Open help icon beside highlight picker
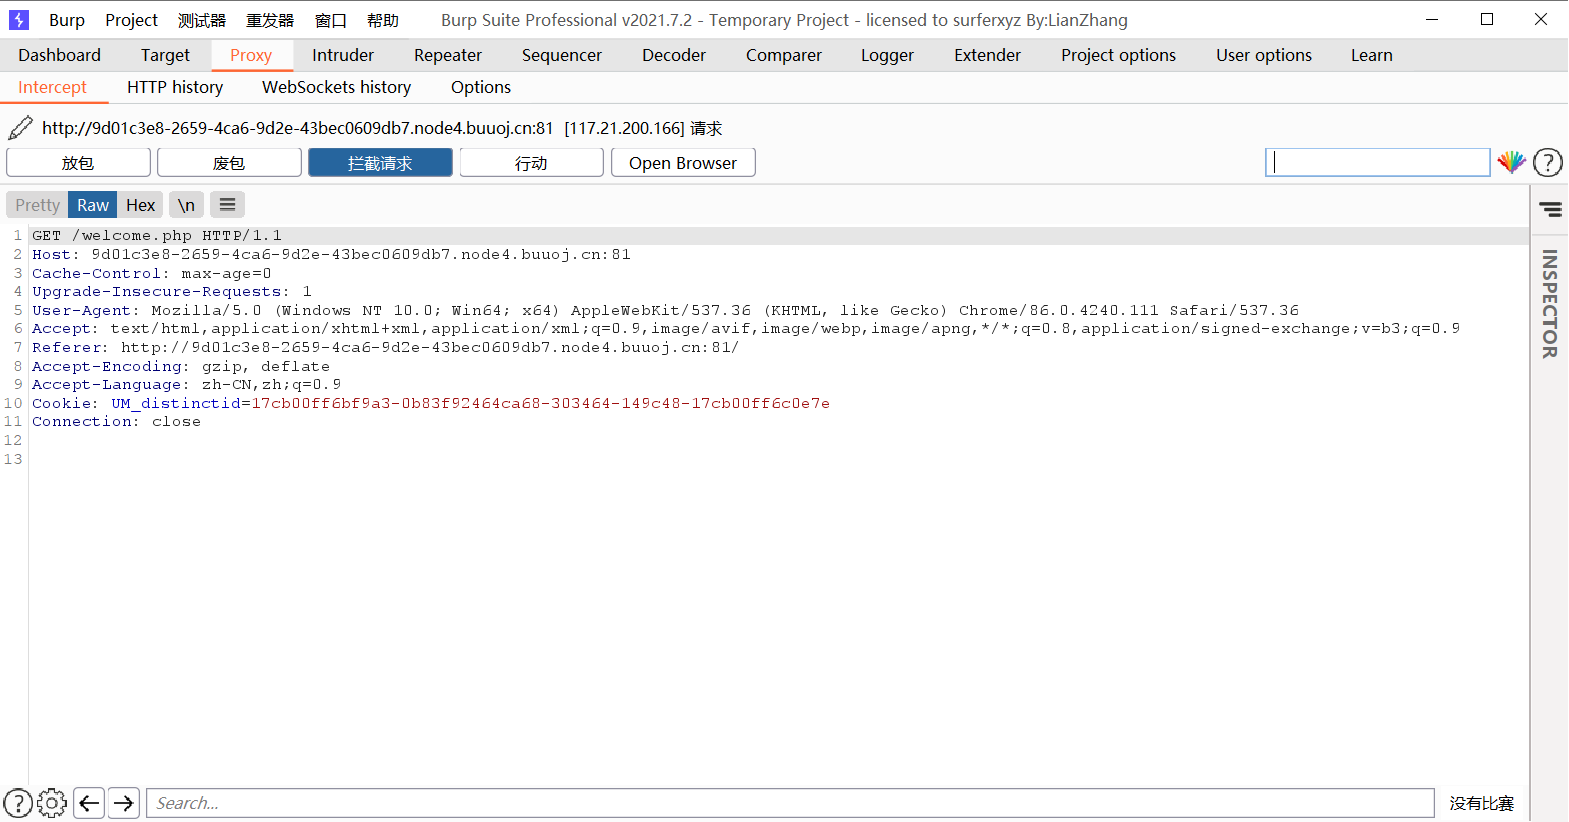 (1547, 162)
